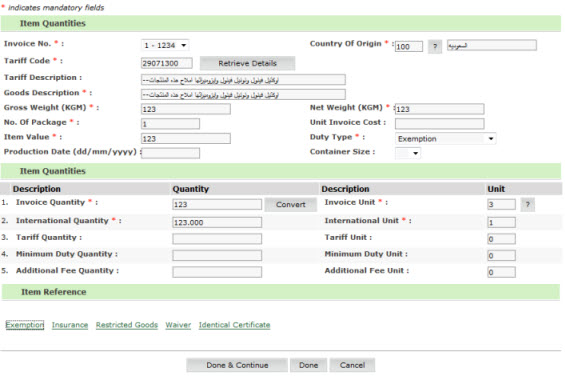The height and width of the screenshot is (388, 565).
Task: Open the Restricted Goods link
Action: pos(127,325)
